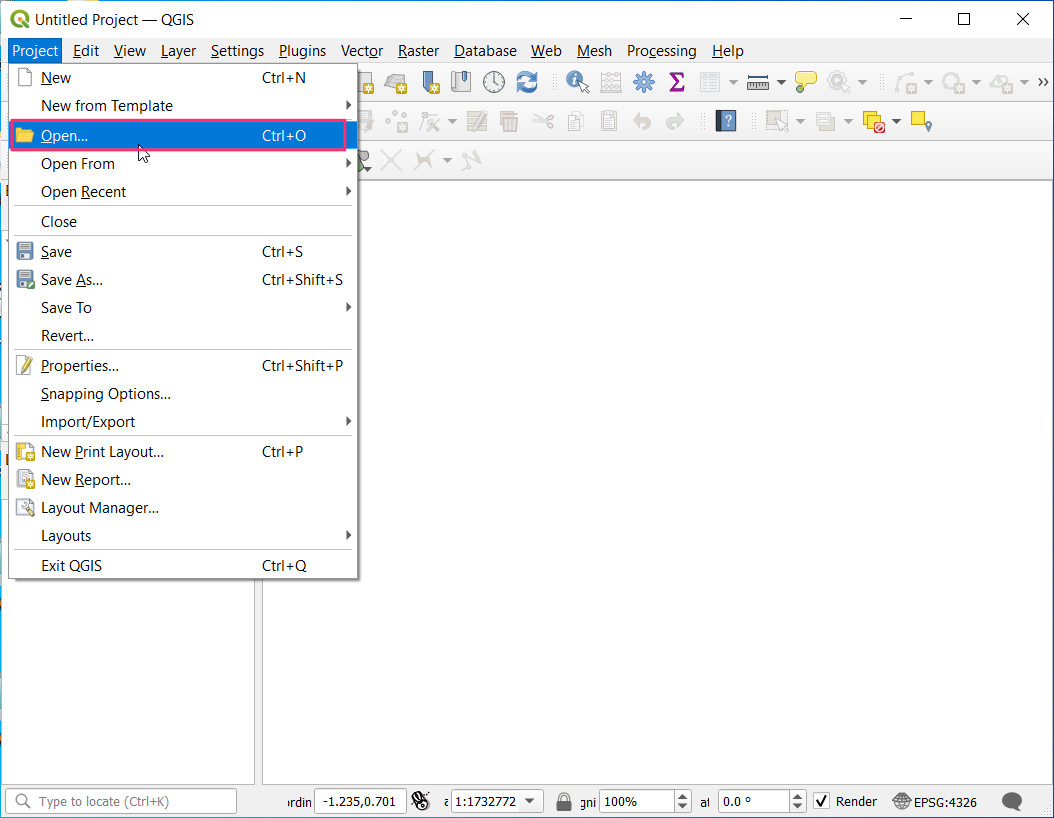
Task: Click the coordinate field showing -1.235,0.701
Action: pos(360,801)
